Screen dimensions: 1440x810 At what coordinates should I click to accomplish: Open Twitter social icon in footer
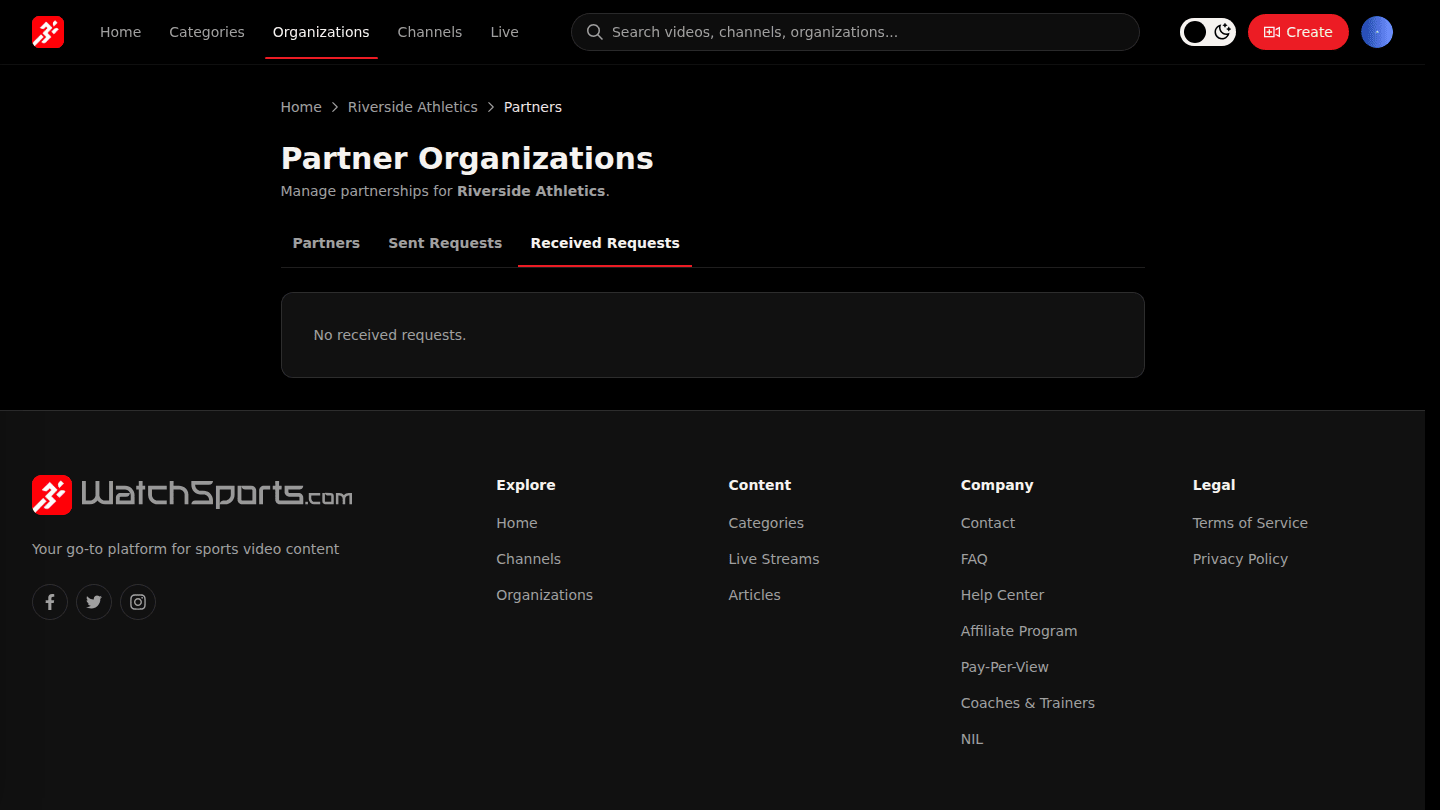pos(94,602)
